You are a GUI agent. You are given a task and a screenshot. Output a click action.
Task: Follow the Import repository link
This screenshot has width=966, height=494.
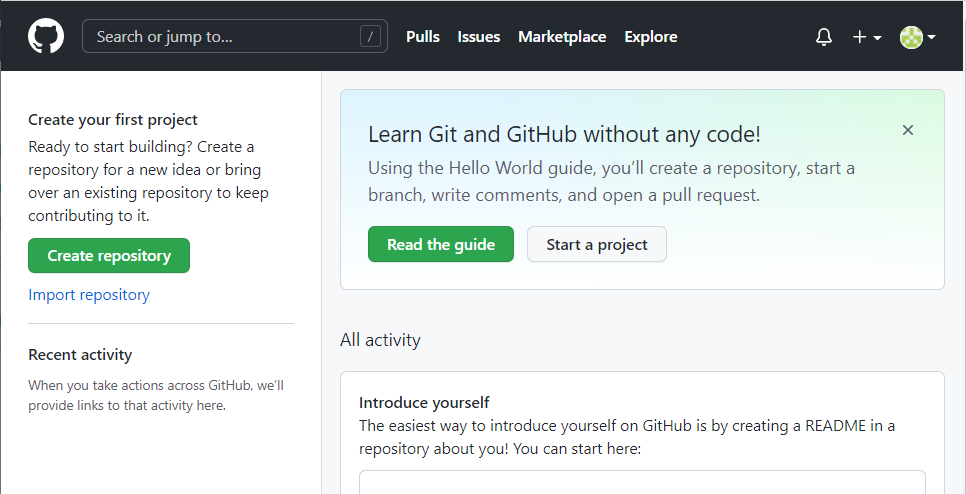[89, 295]
